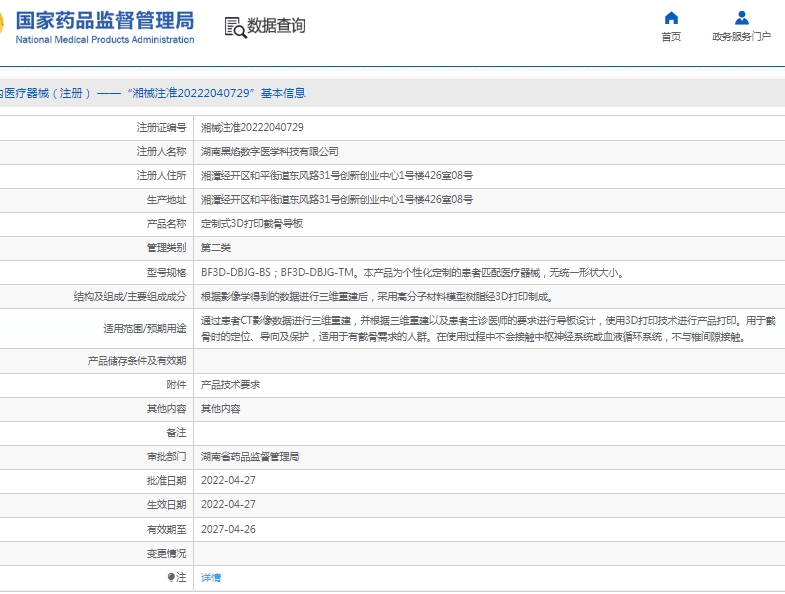Image resolution: width=785 pixels, height=594 pixels.
Task: Click the data query magnifier icon
Action: (235, 27)
